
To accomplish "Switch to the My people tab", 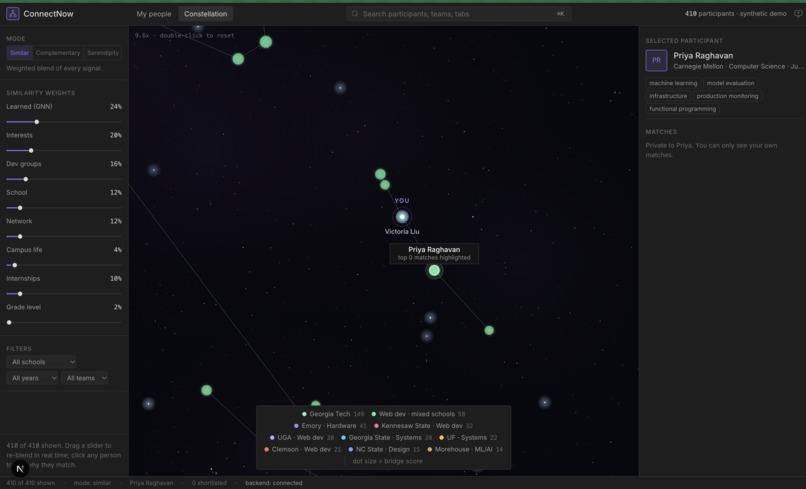I will (x=154, y=14).
